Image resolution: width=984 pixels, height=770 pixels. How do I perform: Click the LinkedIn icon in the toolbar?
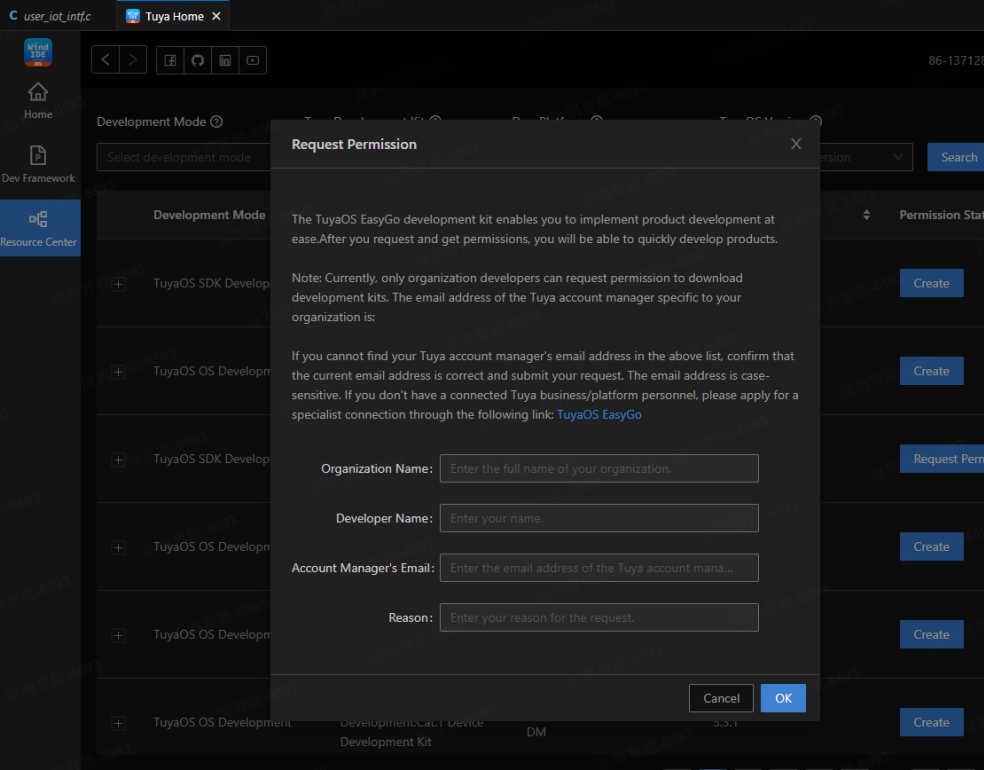point(225,61)
